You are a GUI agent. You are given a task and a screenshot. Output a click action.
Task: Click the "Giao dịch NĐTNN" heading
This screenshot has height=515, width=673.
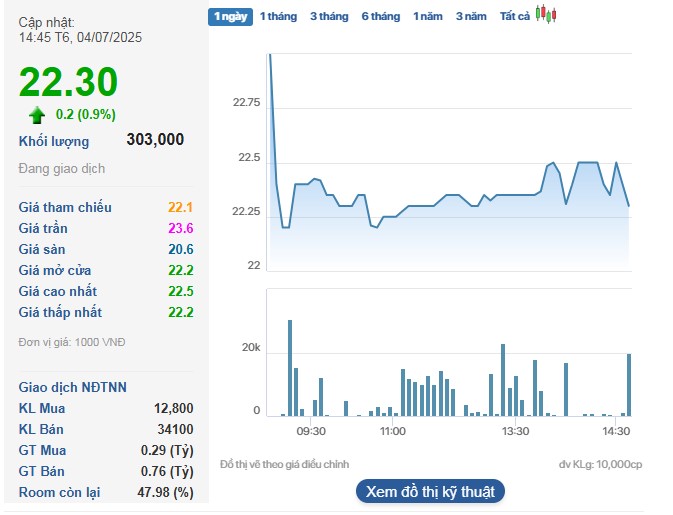[73, 387]
